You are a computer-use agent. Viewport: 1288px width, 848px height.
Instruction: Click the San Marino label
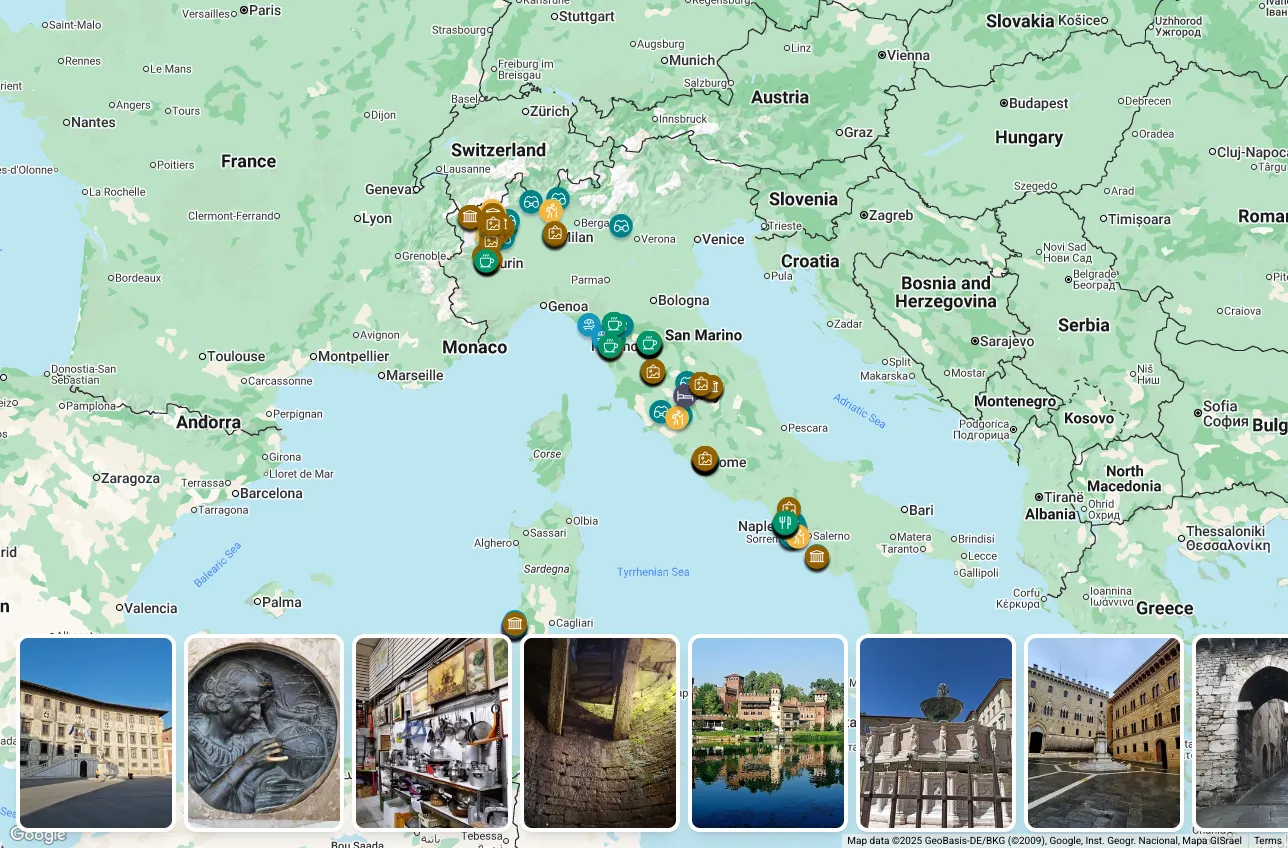[x=703, y=335]
